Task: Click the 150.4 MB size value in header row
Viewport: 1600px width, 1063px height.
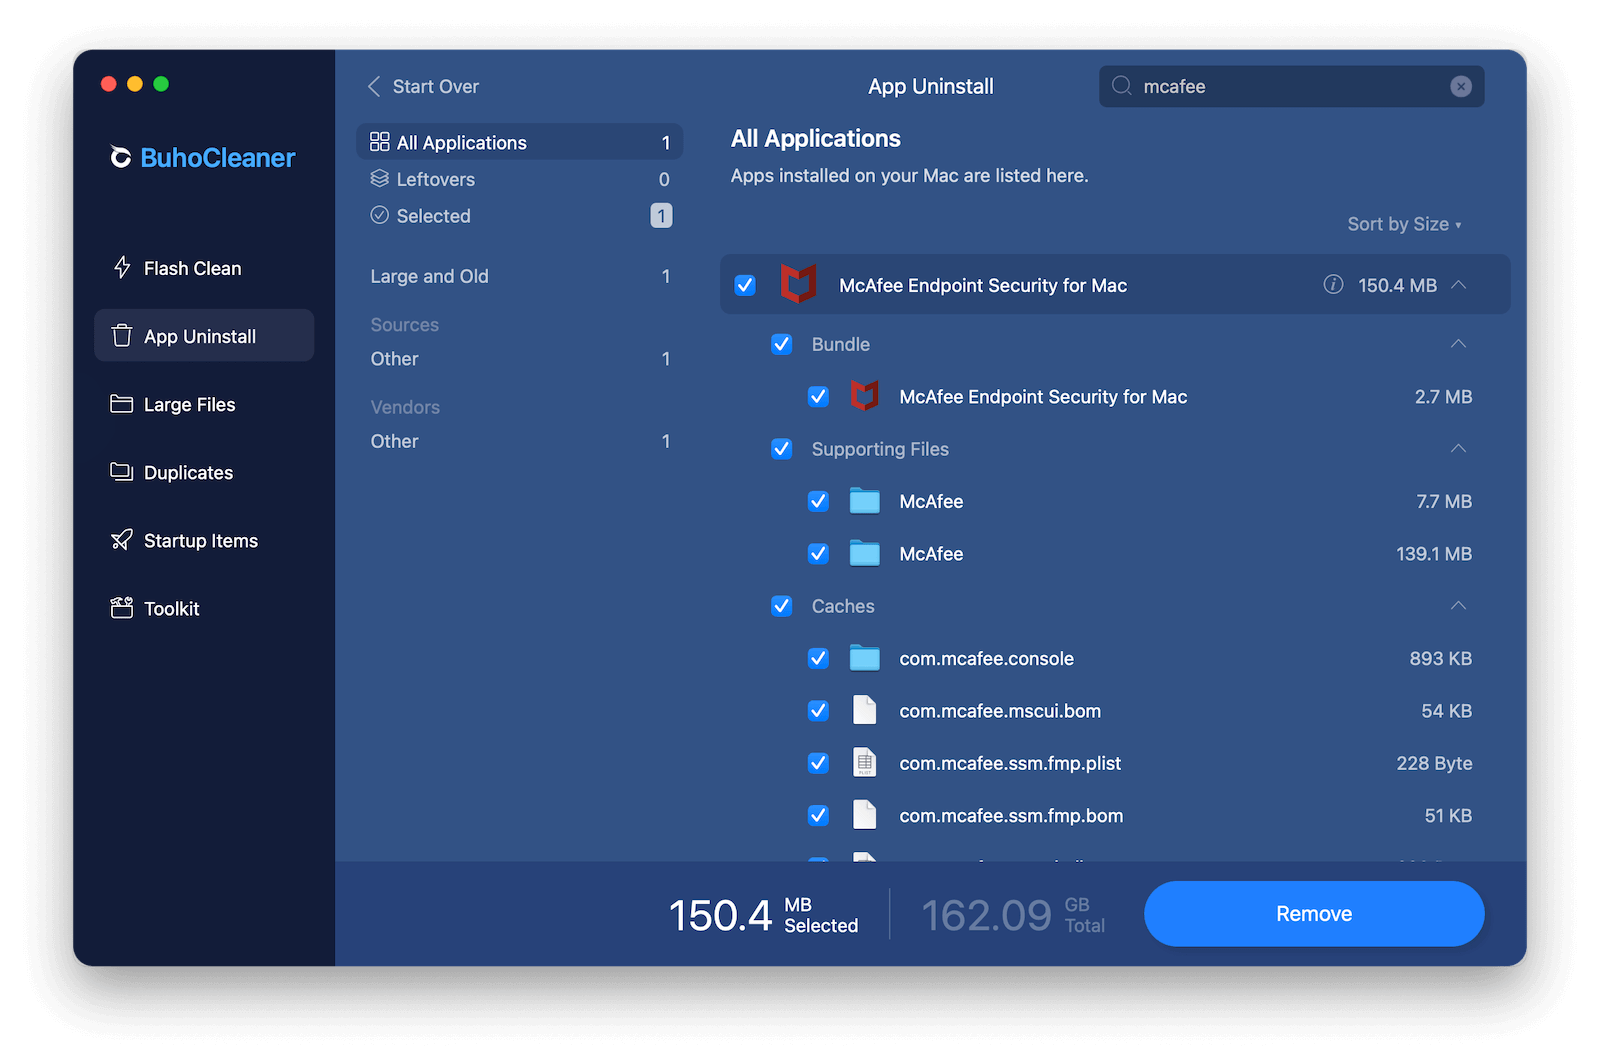Action: coord(1397,285)
